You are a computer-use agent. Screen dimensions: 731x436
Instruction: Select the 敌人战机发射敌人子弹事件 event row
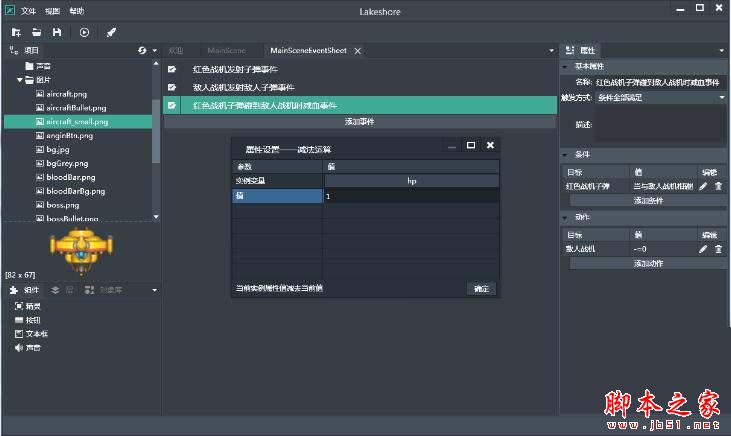point(360,87)
